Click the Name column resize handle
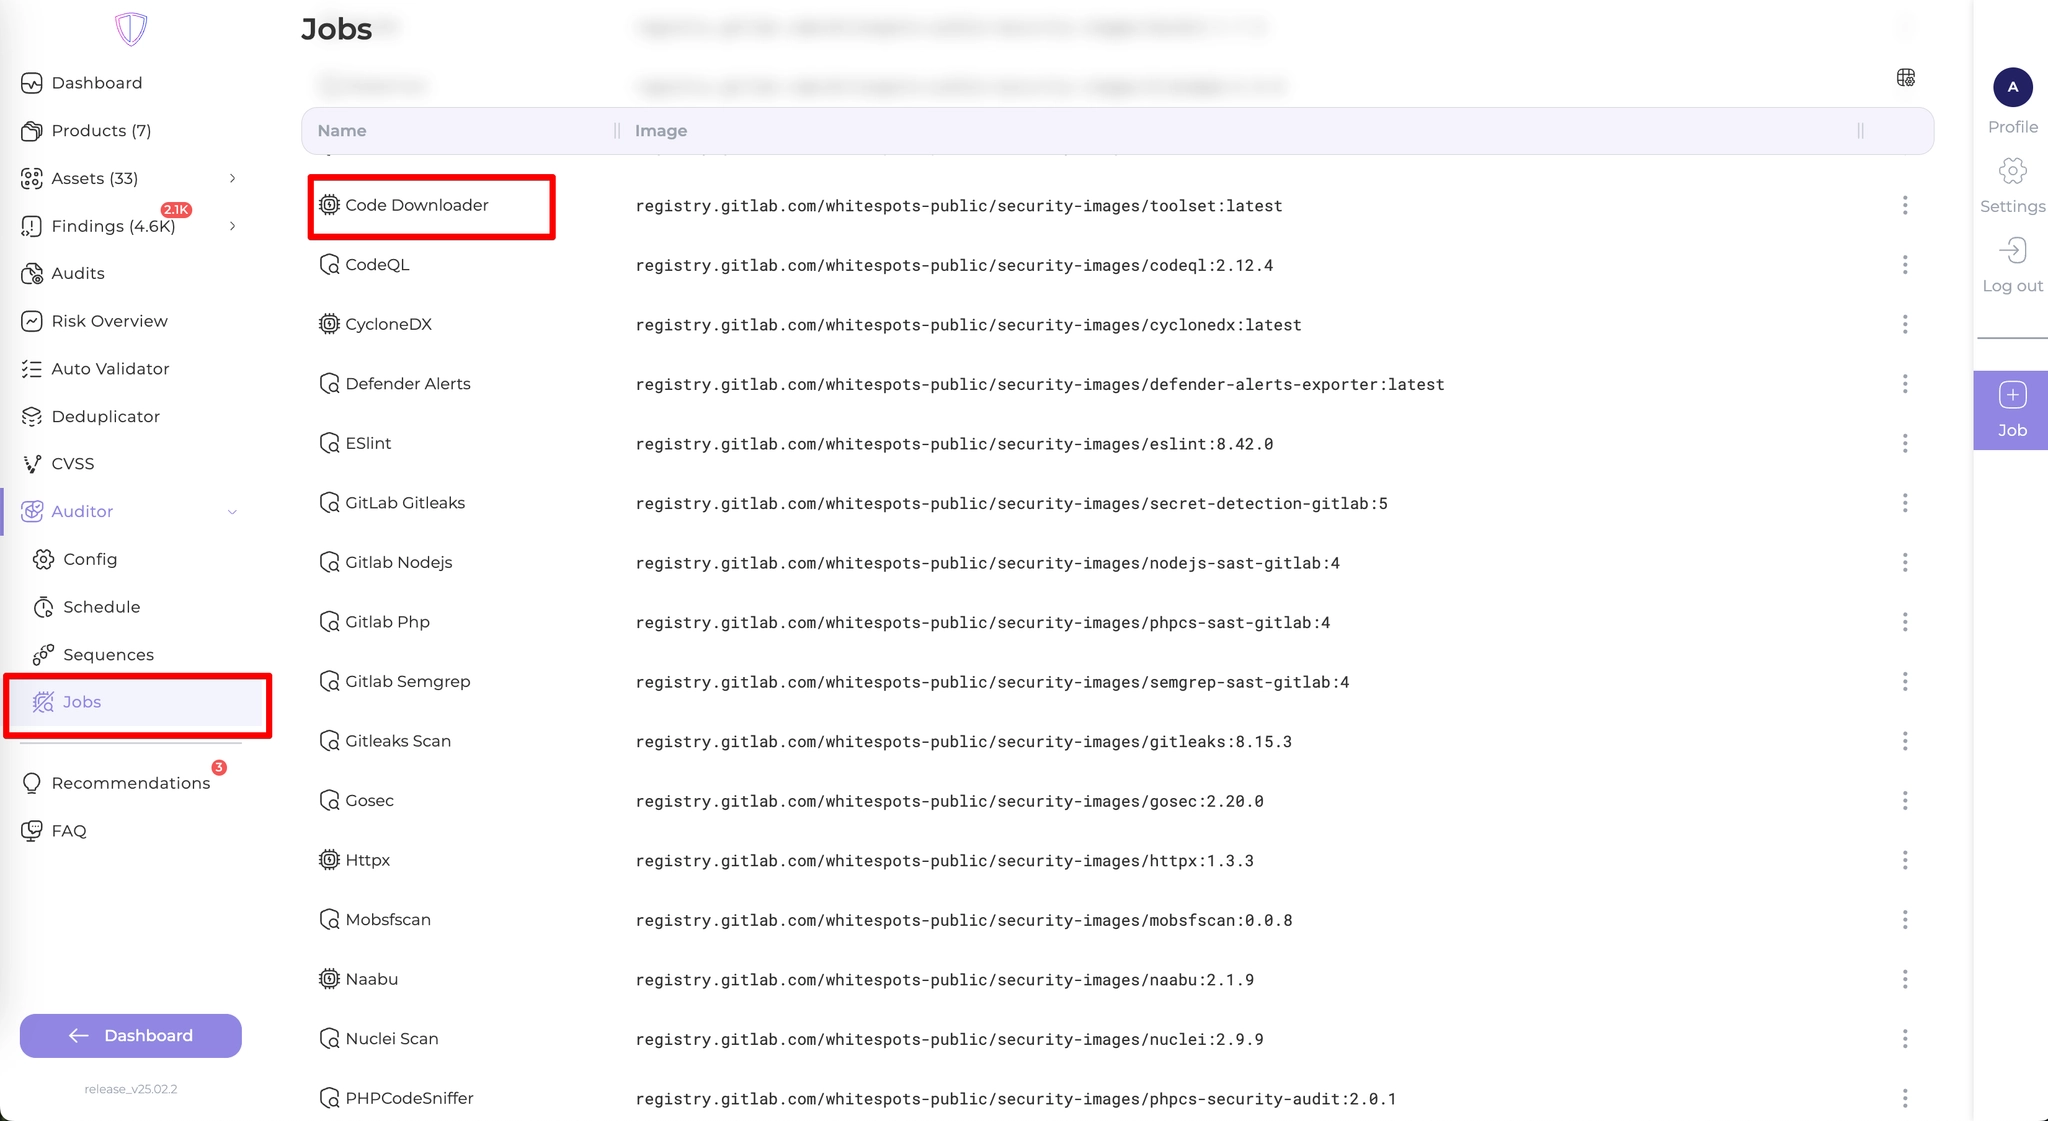2048x1121 pixels. pyautogui.click(x=616, y=131)
